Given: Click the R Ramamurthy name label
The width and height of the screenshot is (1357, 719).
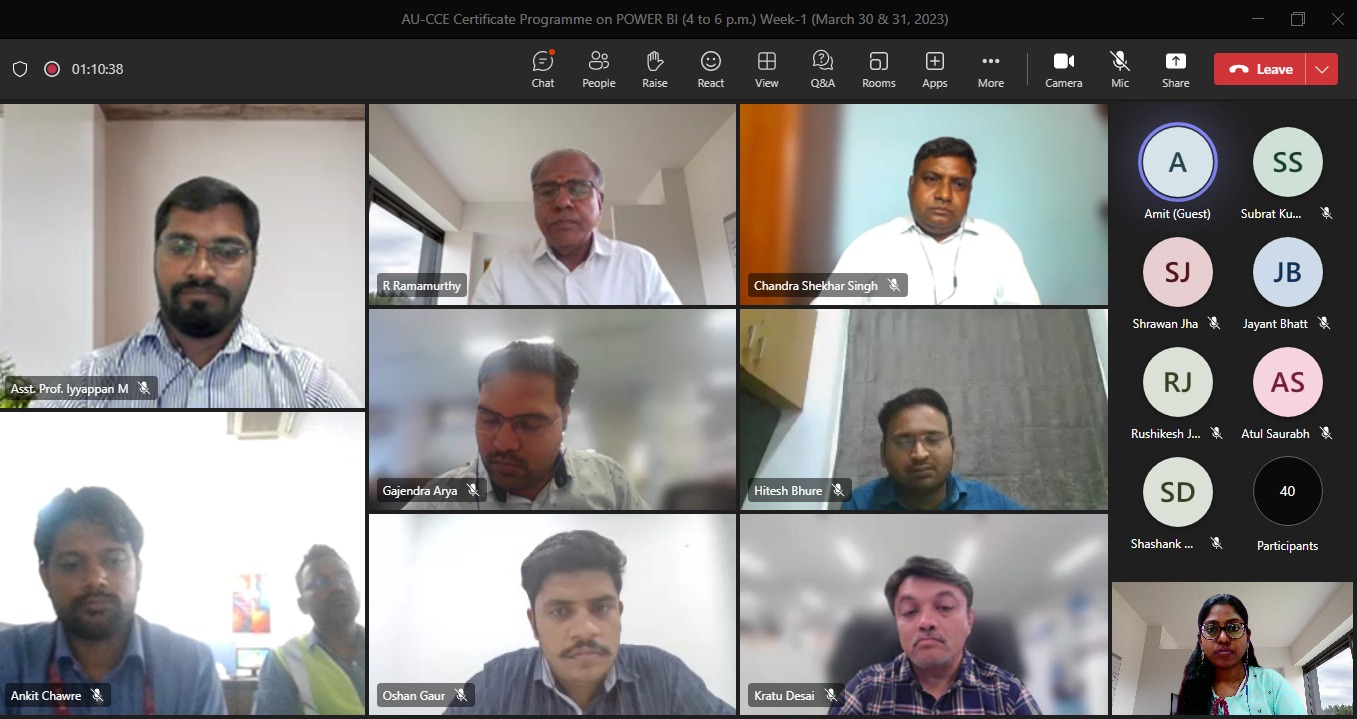Looking at the screenshot, I should (x=422, y=286).
